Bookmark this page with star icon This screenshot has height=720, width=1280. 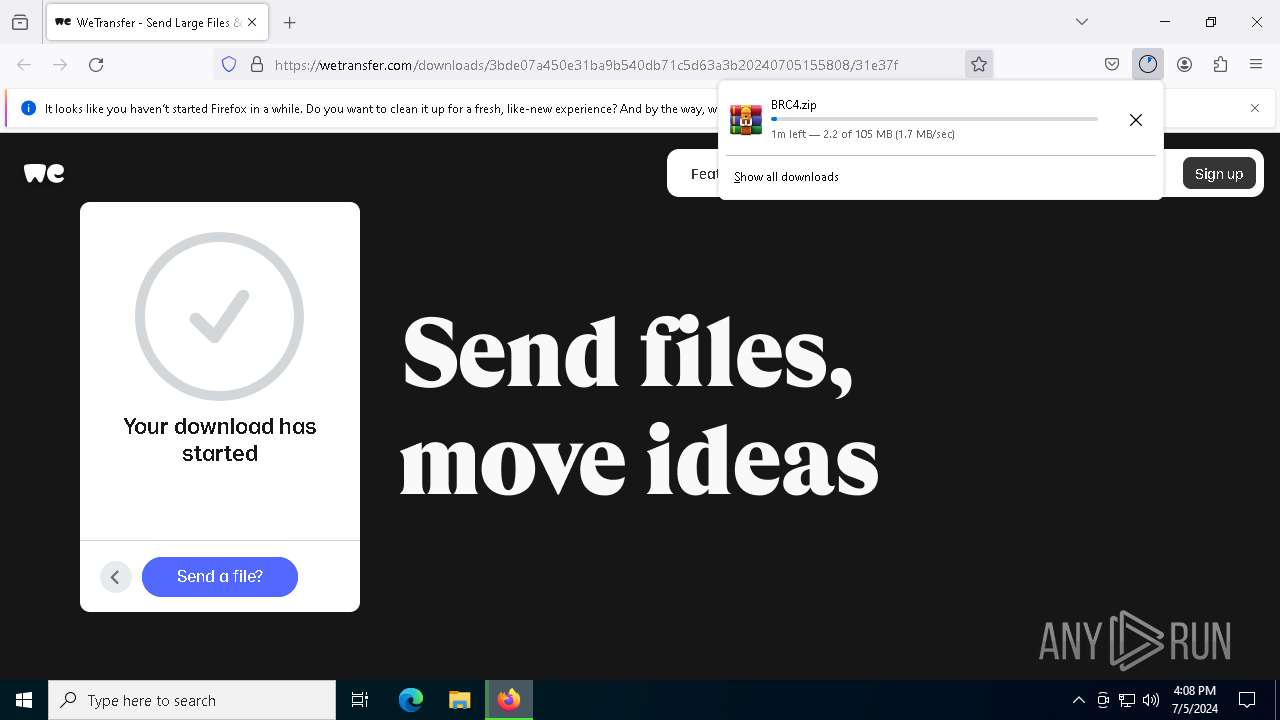tap(979, 64)
